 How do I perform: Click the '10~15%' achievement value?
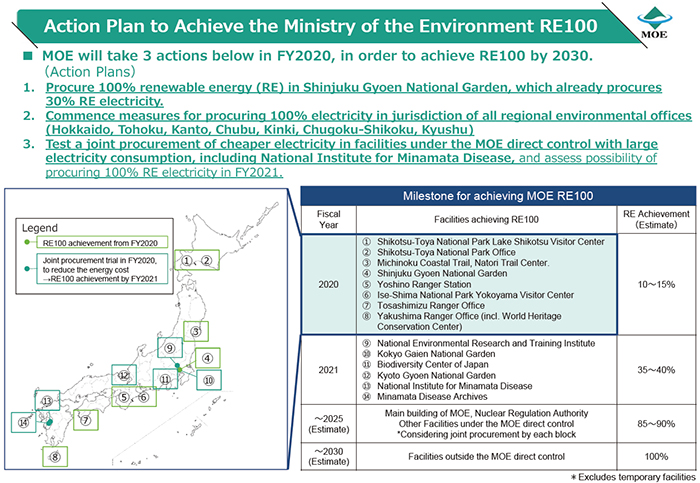coord(656,284)
